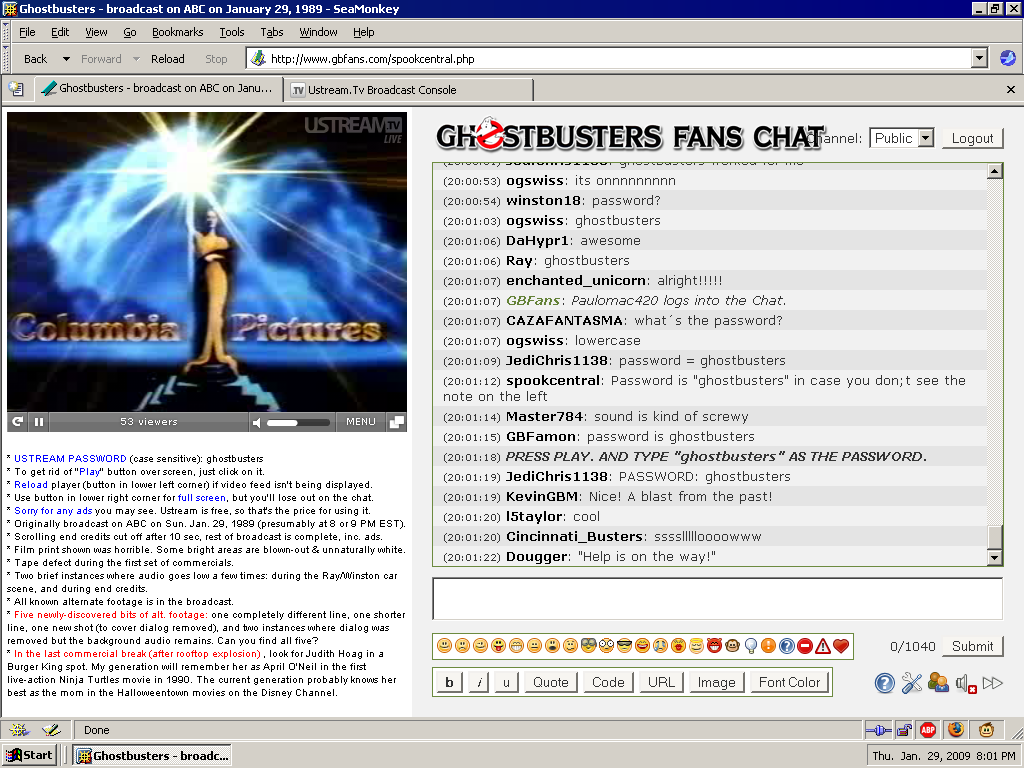
Task: Open the Window menu
Action: [318, 32]
